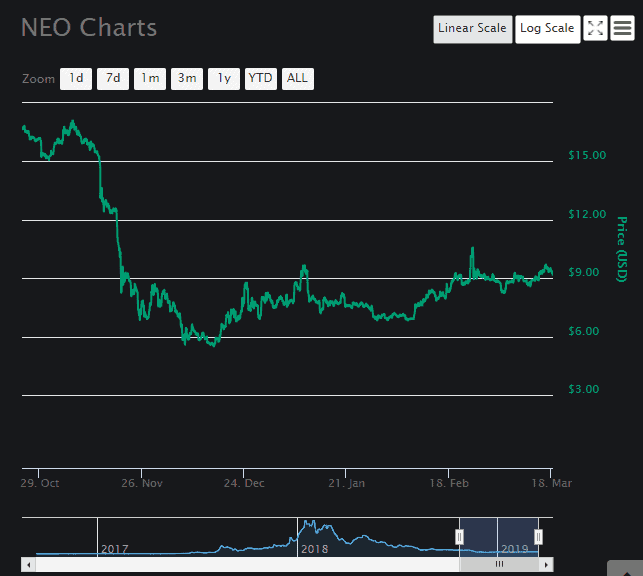Image resolution: width=643 pixels, height=576 pixels.
Task: Click the $6.00 axis label
Action: [x=584, y=331]
